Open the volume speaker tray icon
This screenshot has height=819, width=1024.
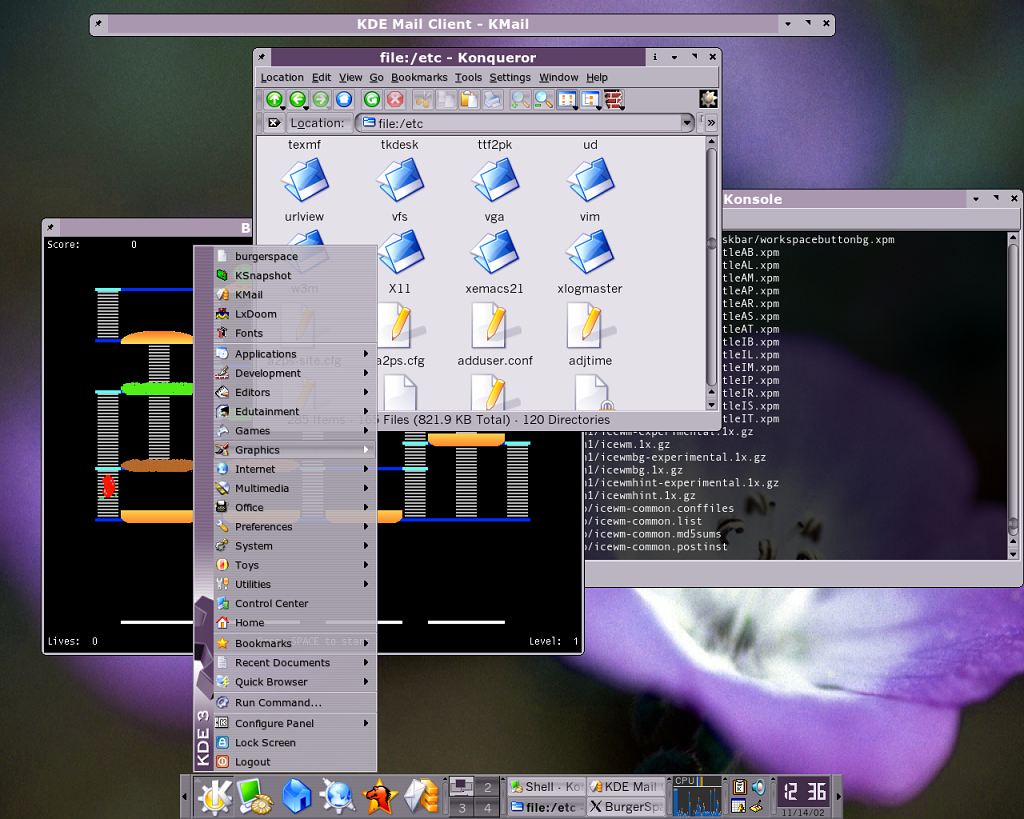pos(758,786)
